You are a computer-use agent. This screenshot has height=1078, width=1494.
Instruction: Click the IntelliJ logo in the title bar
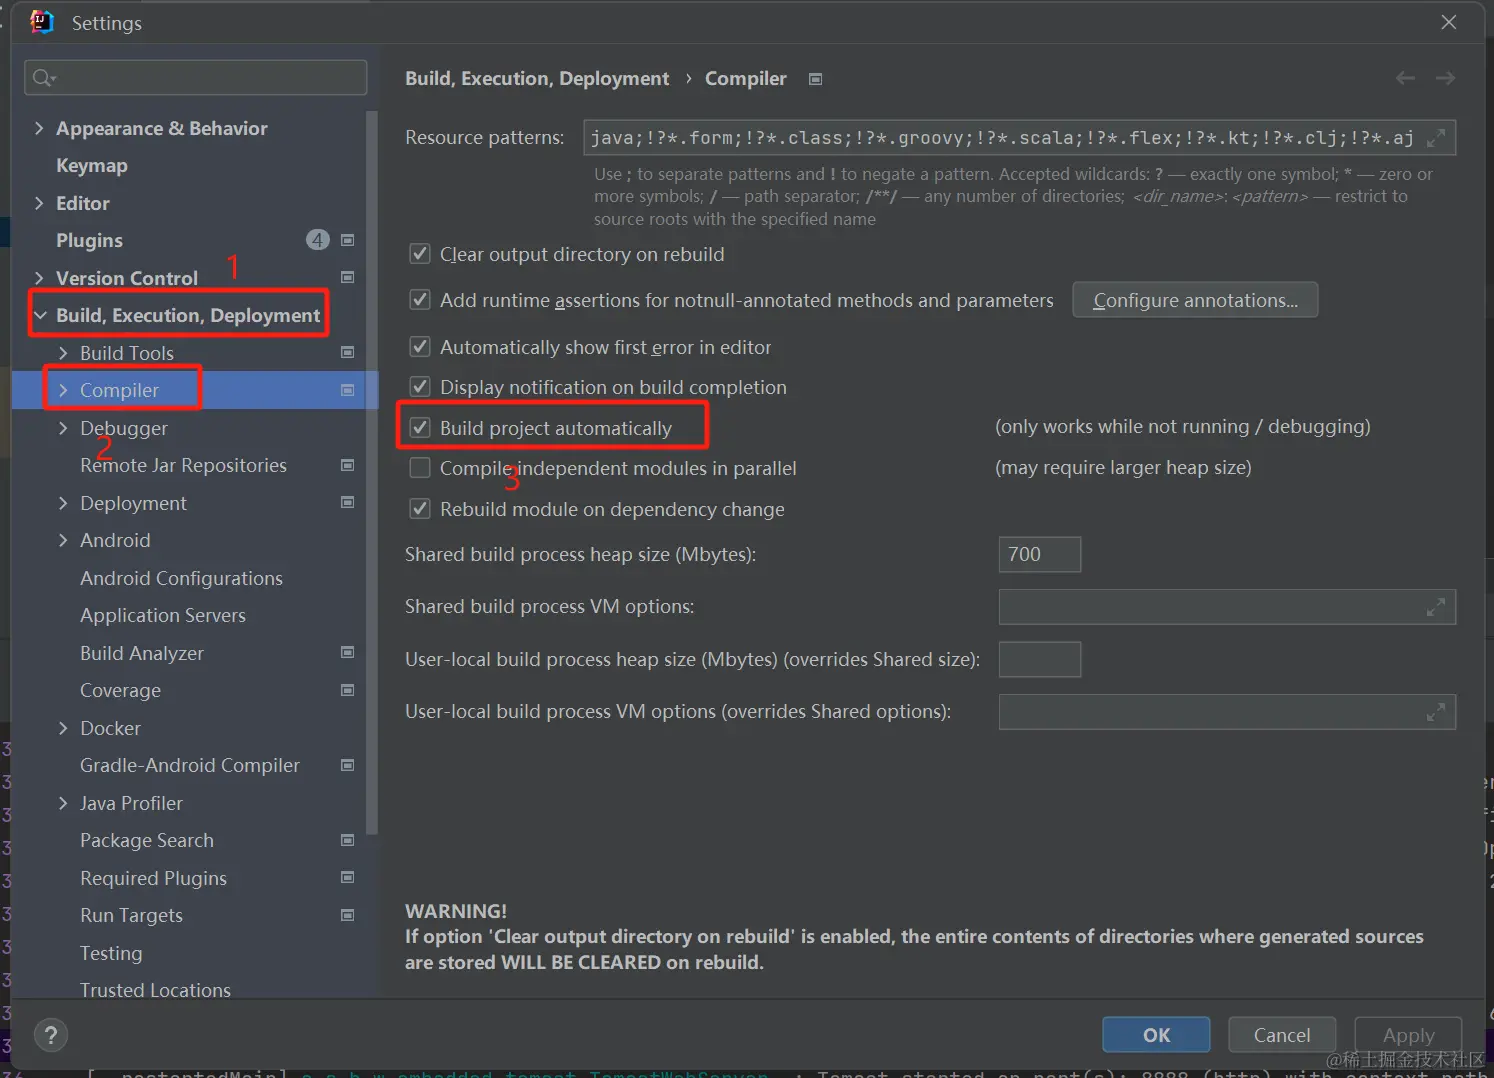pos(41,22)
